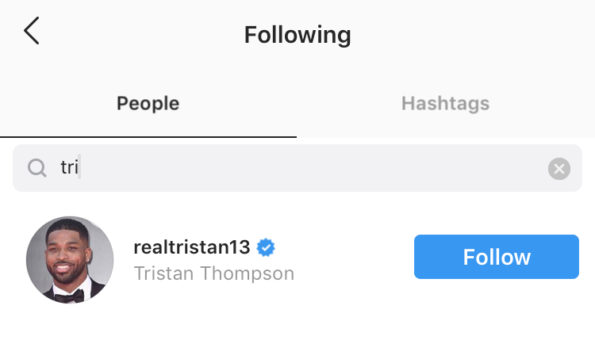The image size is (595, 363).
Task: Click the blank area below search results
Action: tap(298, 336)
